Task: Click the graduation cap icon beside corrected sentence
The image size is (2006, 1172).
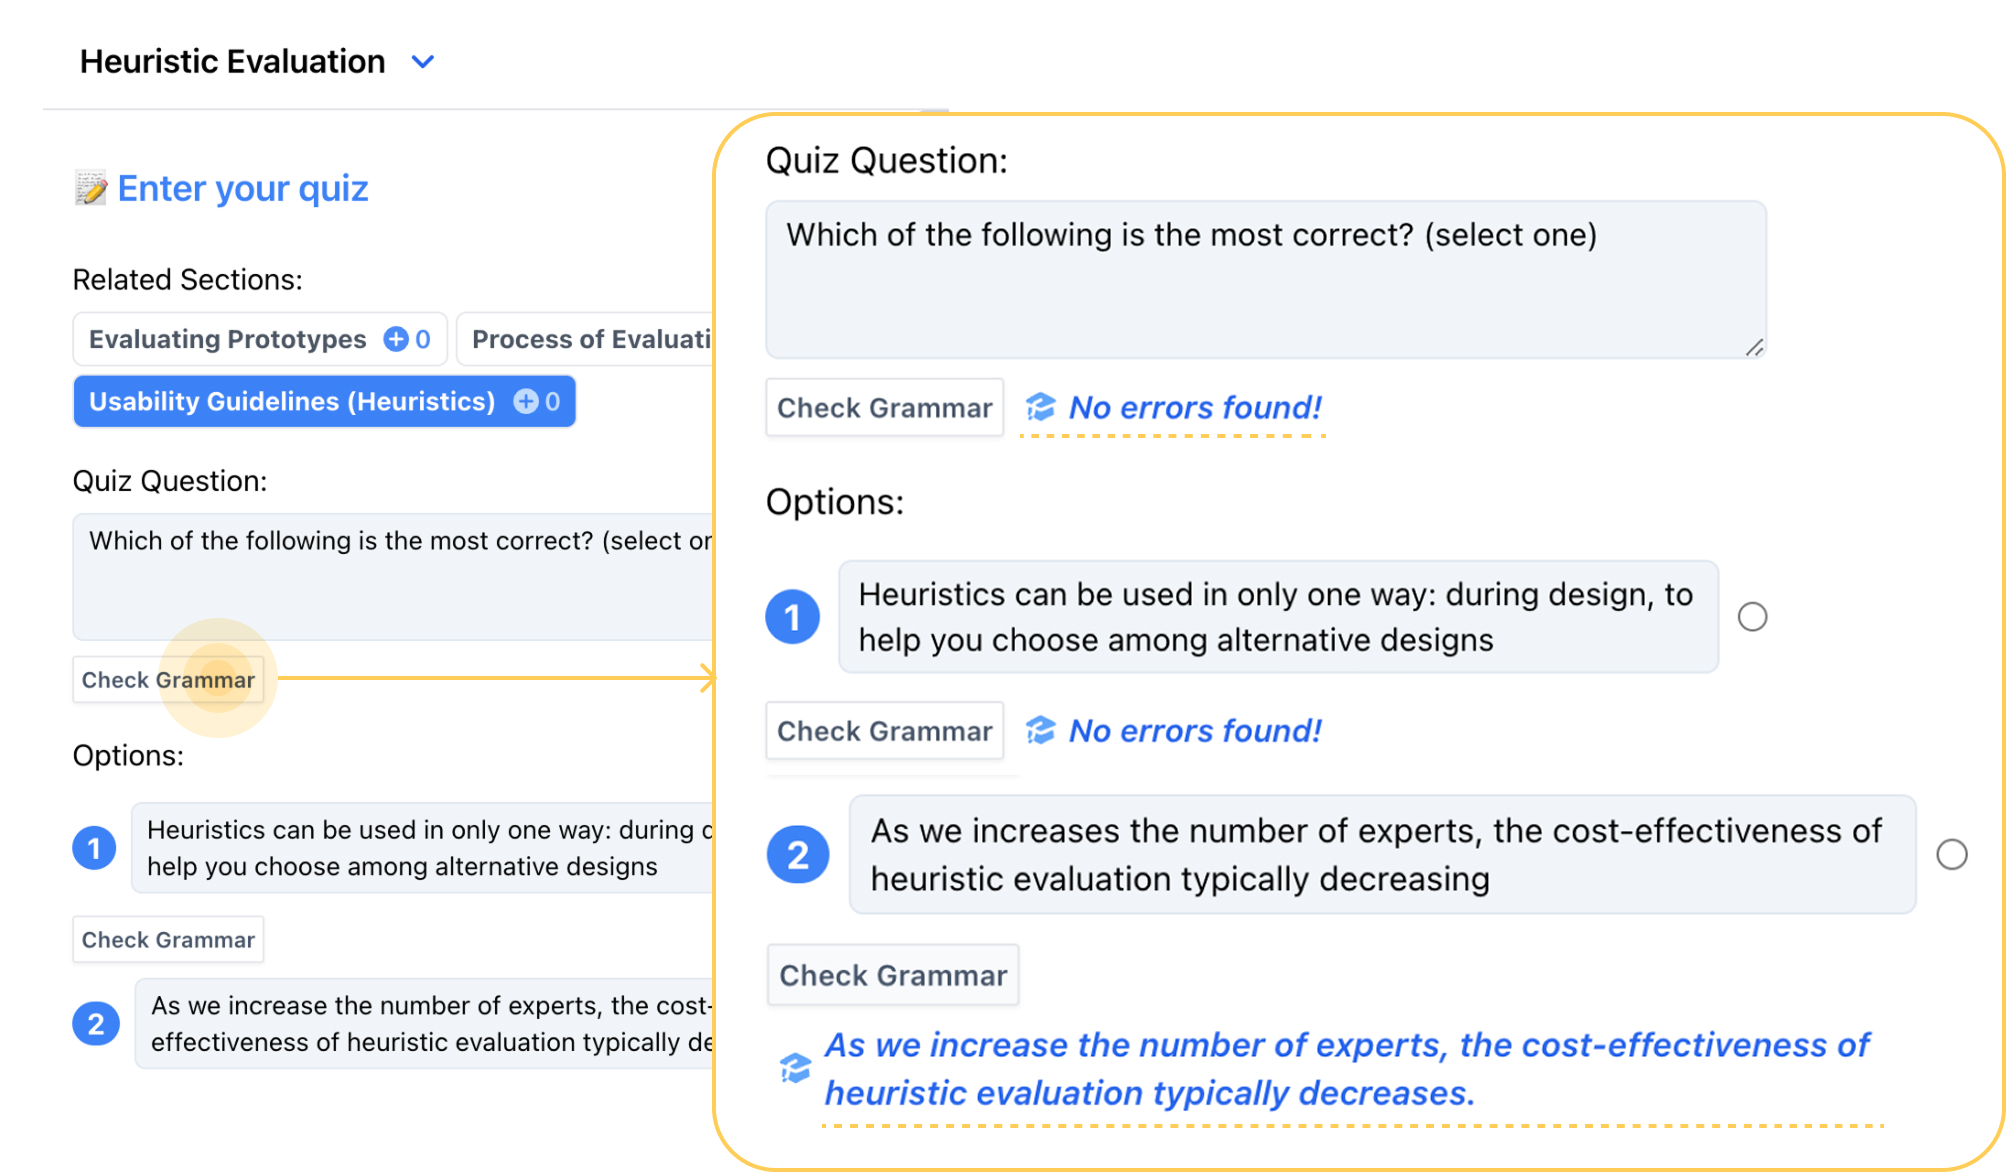Action: pyautogui.click(x=795, y=1068)
